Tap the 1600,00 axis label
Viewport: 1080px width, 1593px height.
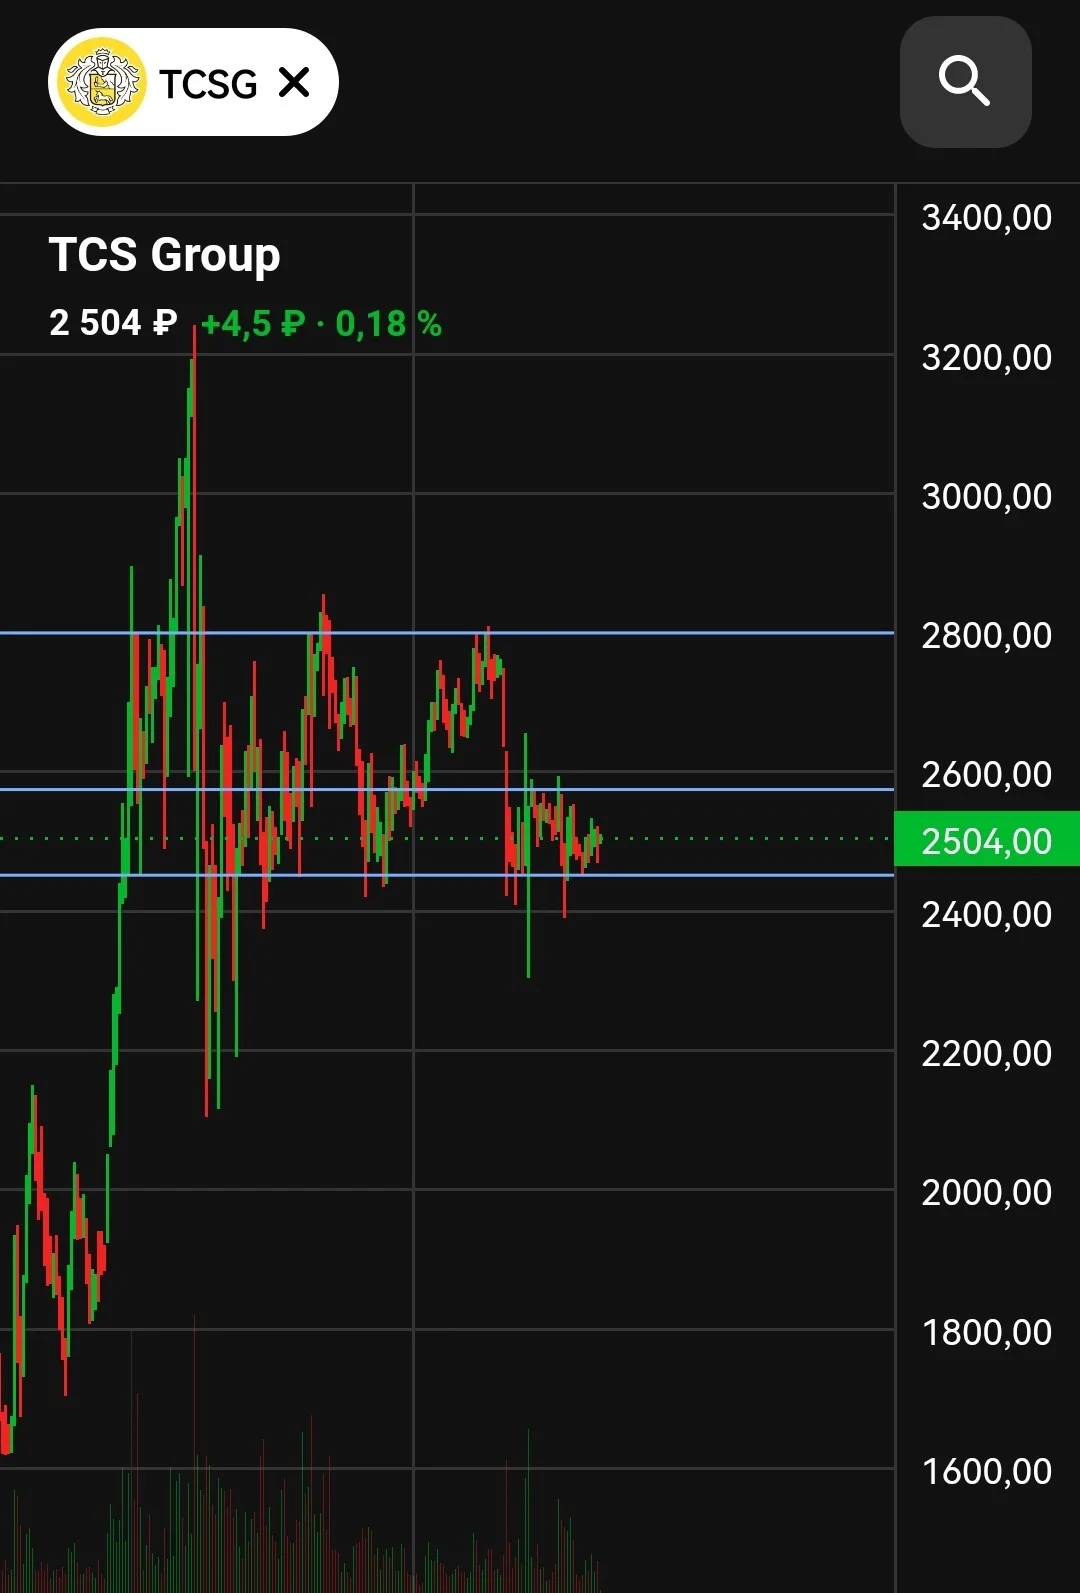[x=986, y=1471]
